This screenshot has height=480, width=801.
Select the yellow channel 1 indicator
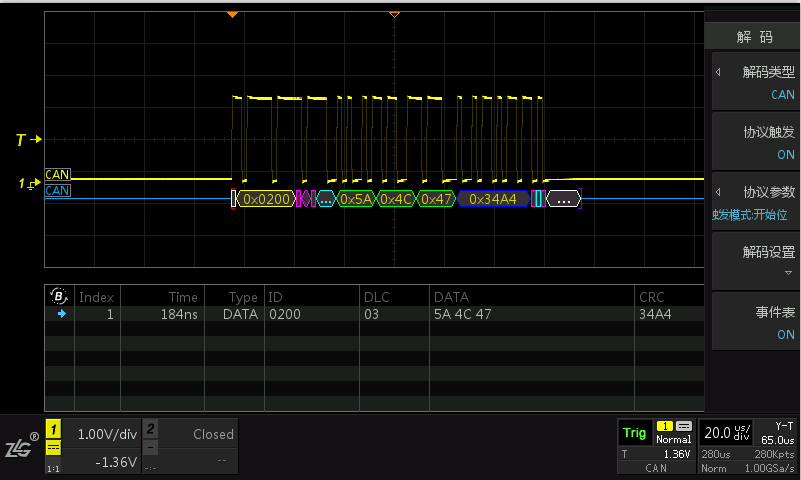click(54, 429)
